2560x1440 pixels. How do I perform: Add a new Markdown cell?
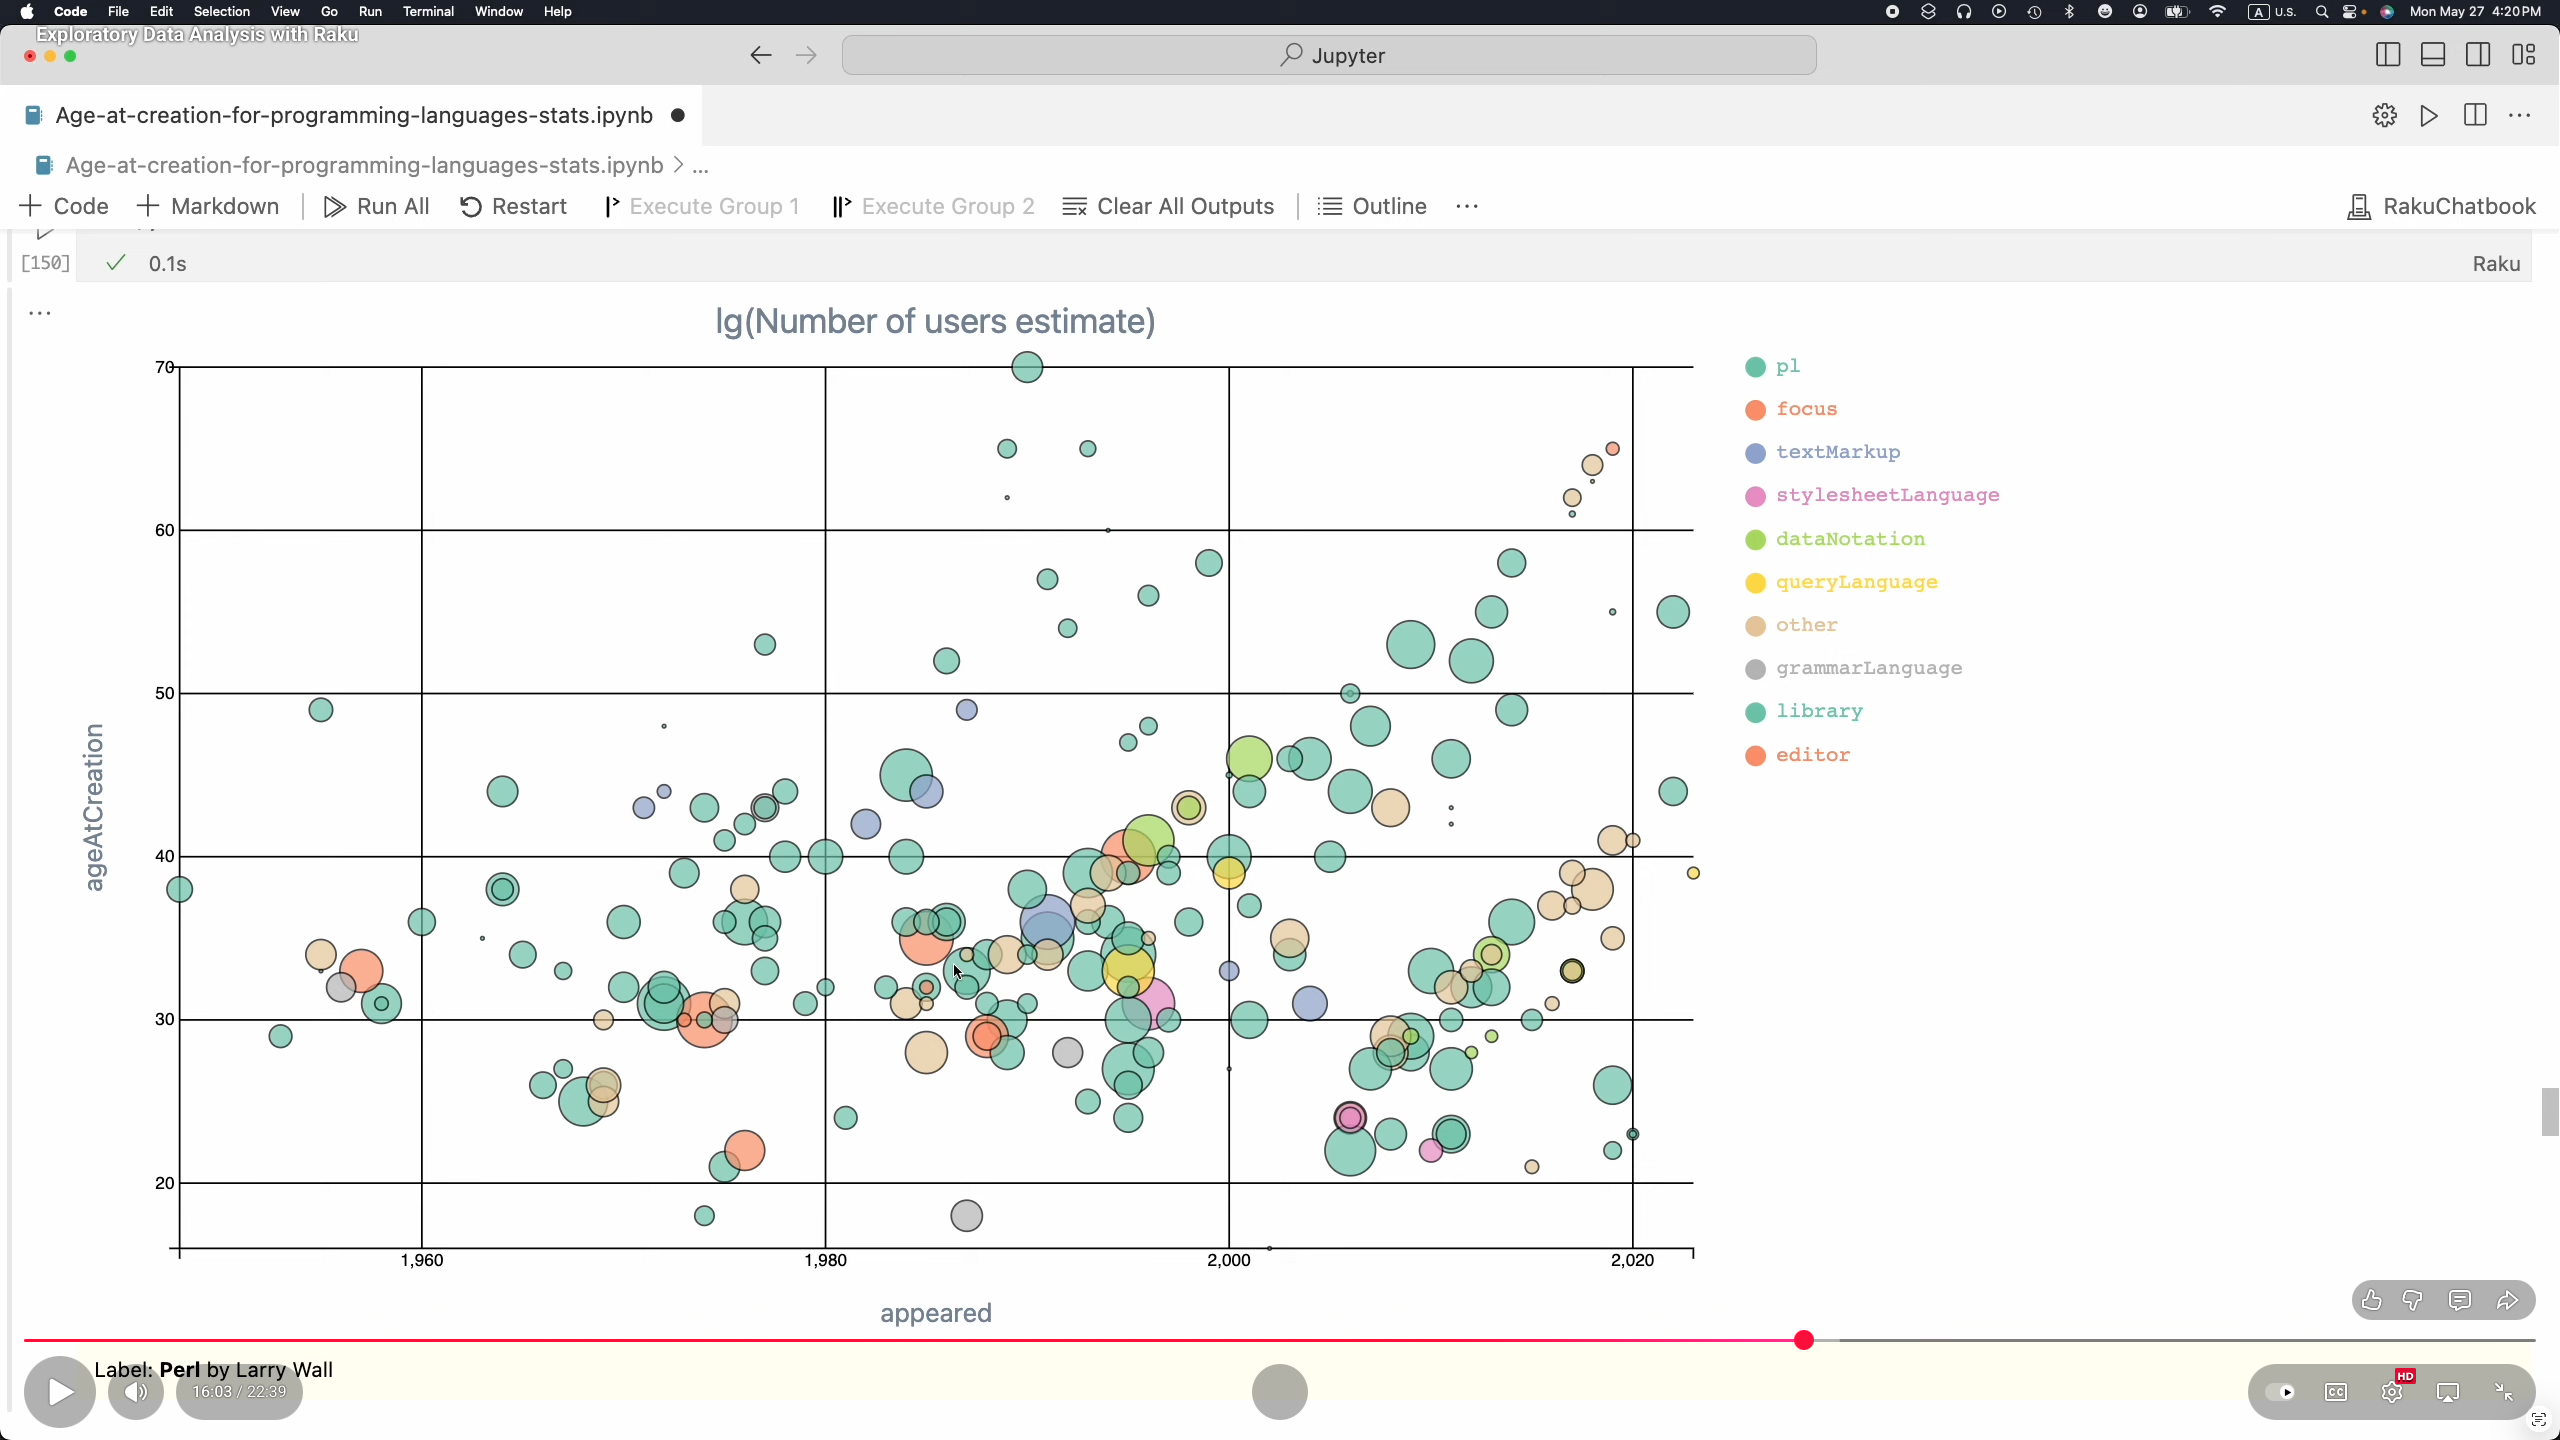coord(208,206)
